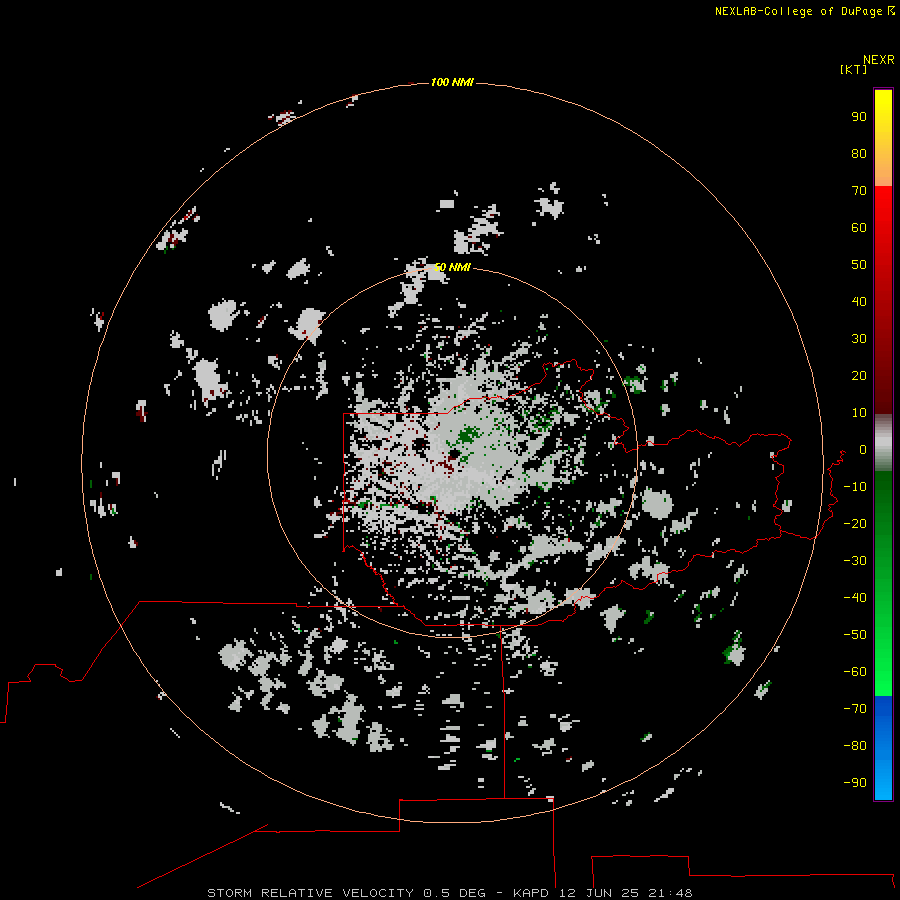Click the 0 value on the velocity scale
Screen dimensions: 900x900
[863, 449]
